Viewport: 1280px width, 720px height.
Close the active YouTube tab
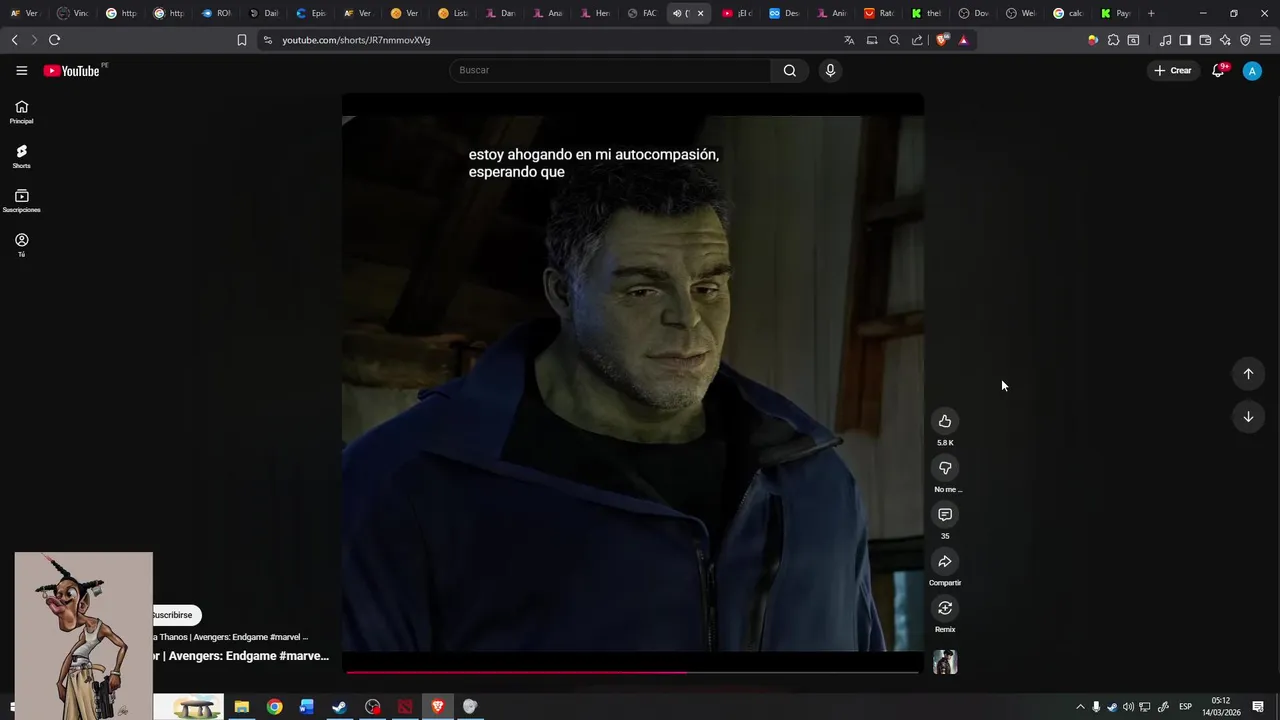click(700, 13)
